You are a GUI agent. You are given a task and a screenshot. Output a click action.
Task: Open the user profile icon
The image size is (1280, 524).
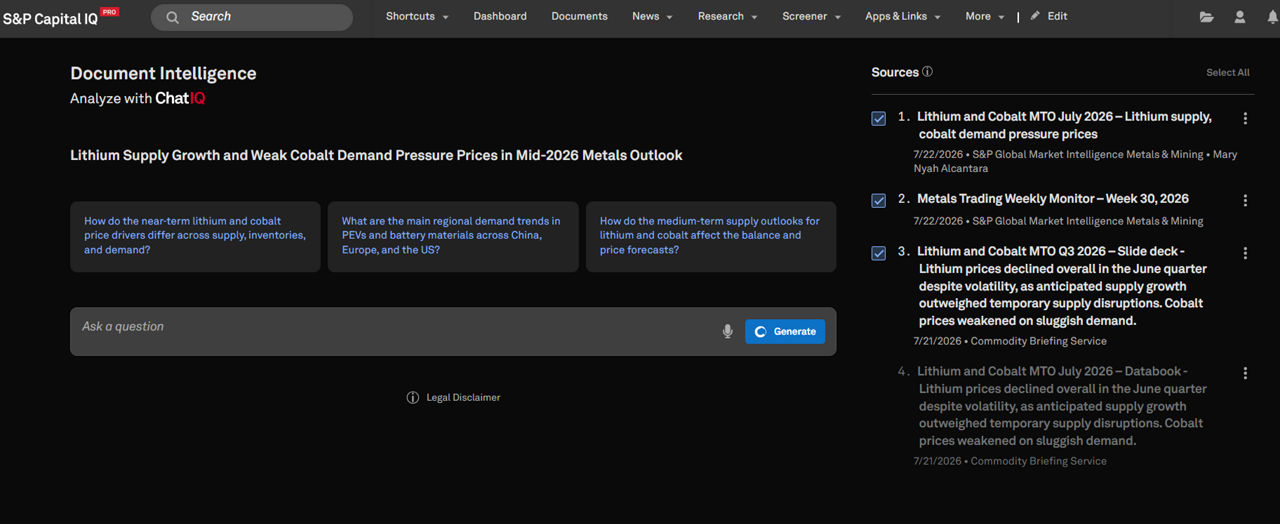tap(1240, 17)
